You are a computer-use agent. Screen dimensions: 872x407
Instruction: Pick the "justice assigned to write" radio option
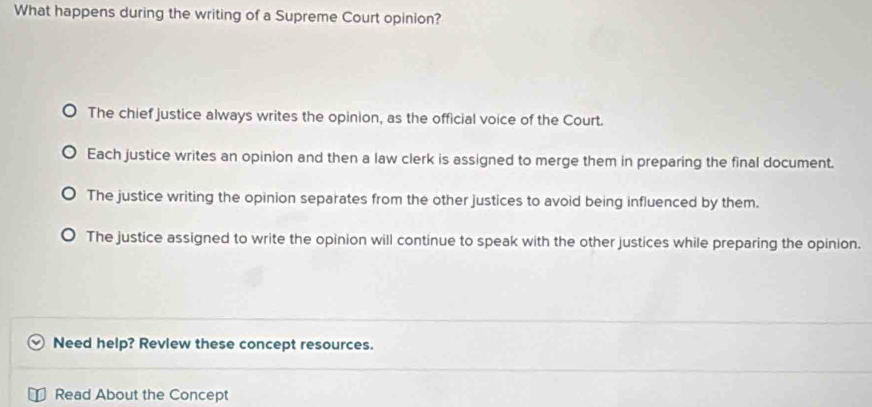click(x=69, y=238)
